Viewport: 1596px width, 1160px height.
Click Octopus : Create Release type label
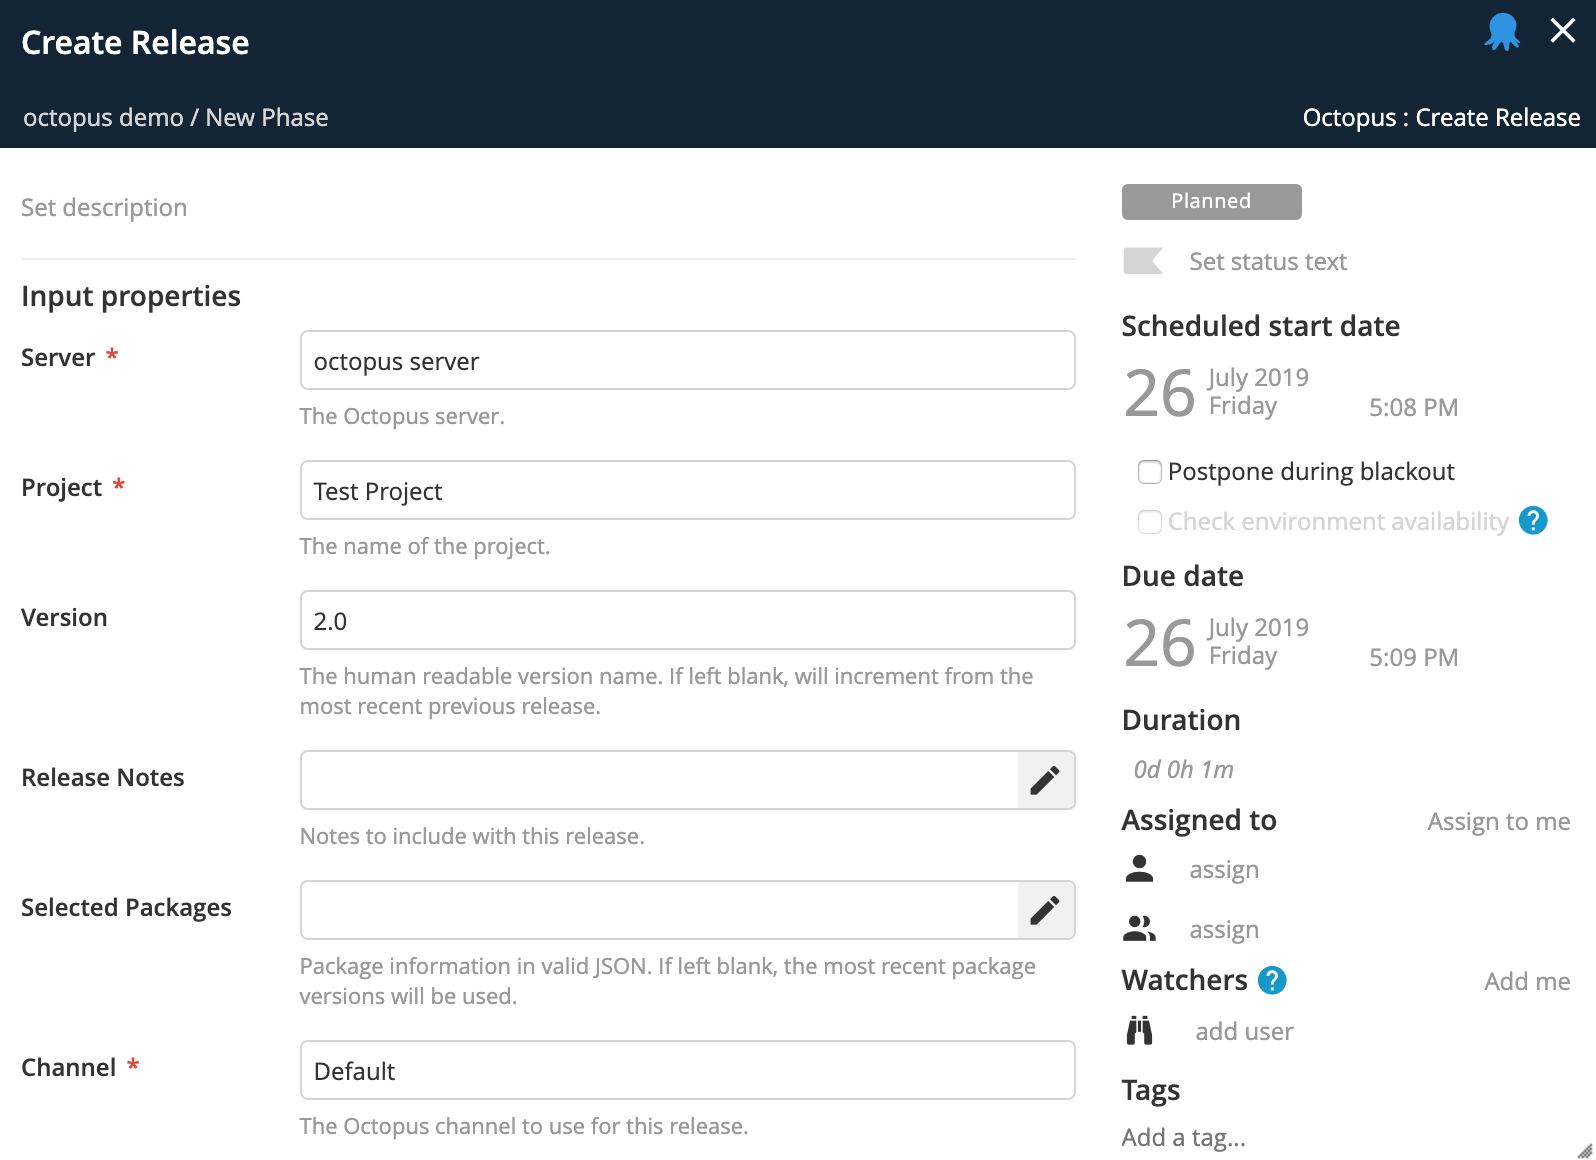coord(1441,117)
